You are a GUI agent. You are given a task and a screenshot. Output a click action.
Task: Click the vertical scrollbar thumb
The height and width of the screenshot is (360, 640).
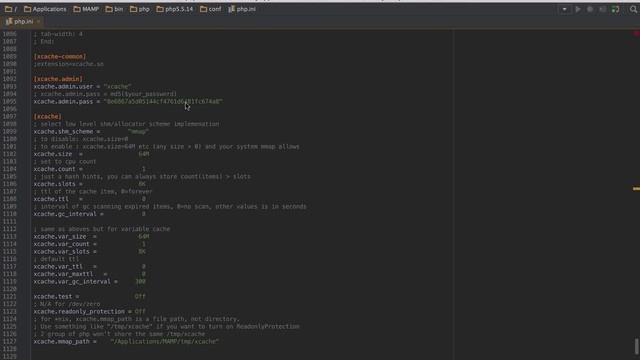(637, 346)
